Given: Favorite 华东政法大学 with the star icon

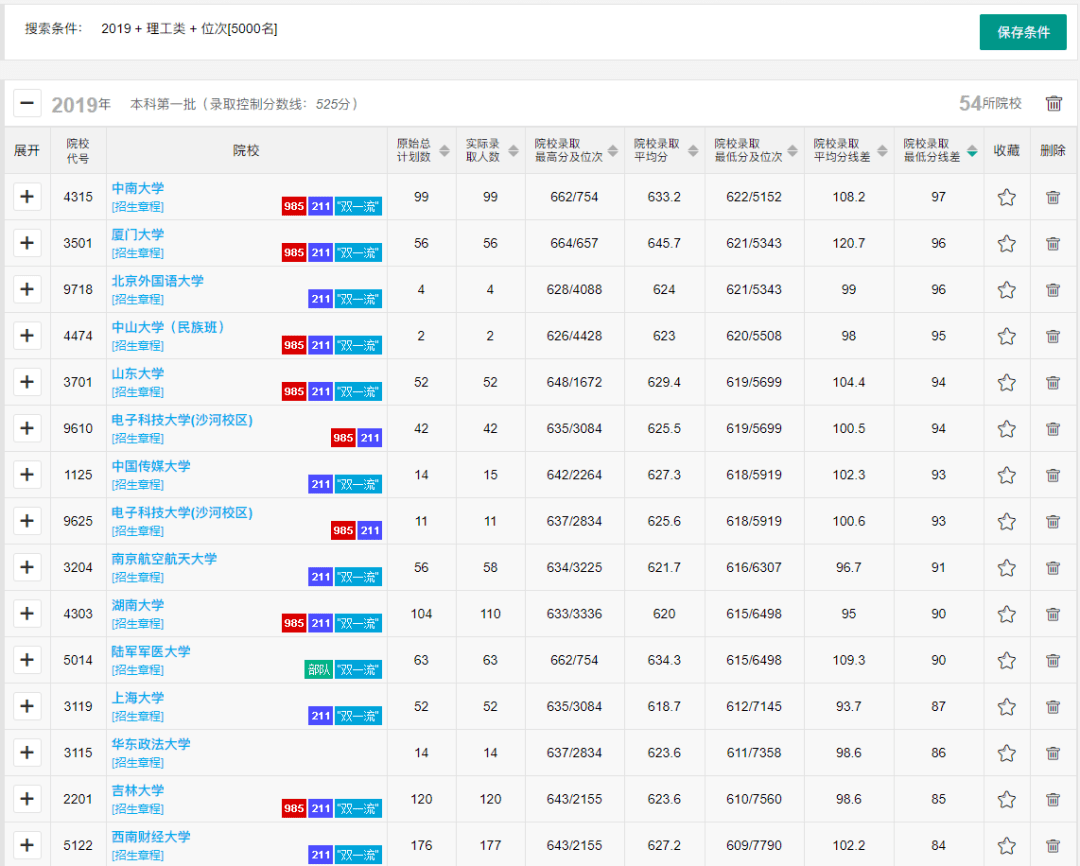Looking at the screenshot, I should [x=1006, y=753].
